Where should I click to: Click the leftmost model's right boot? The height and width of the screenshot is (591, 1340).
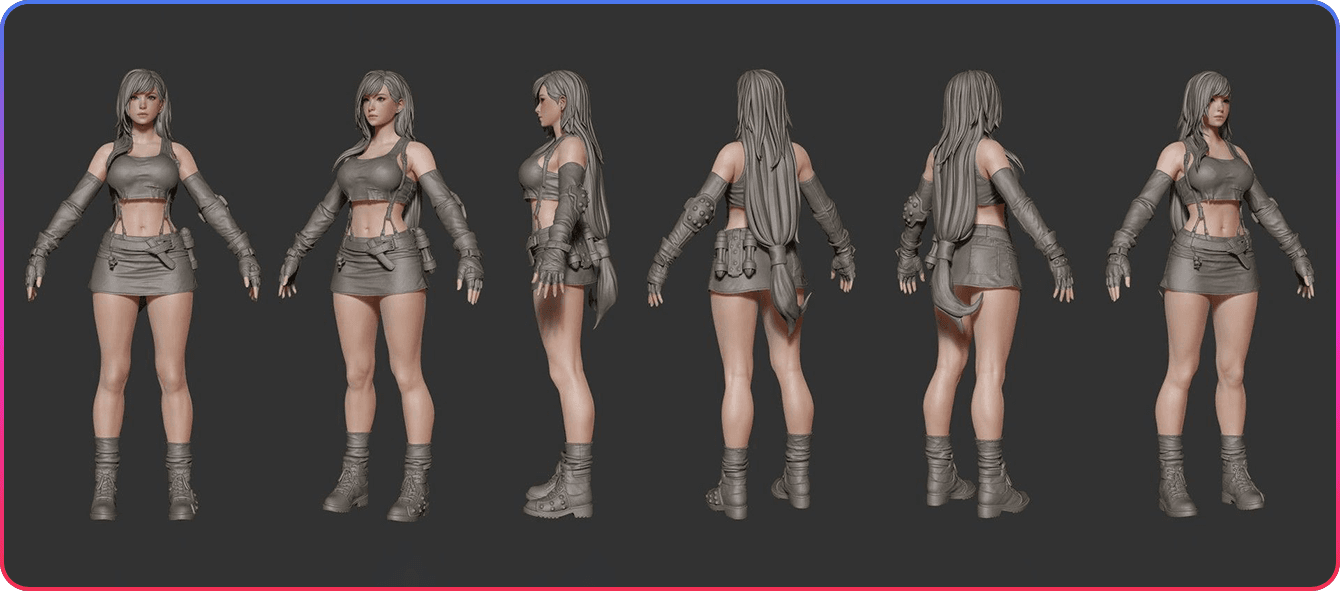click(105, 485)
